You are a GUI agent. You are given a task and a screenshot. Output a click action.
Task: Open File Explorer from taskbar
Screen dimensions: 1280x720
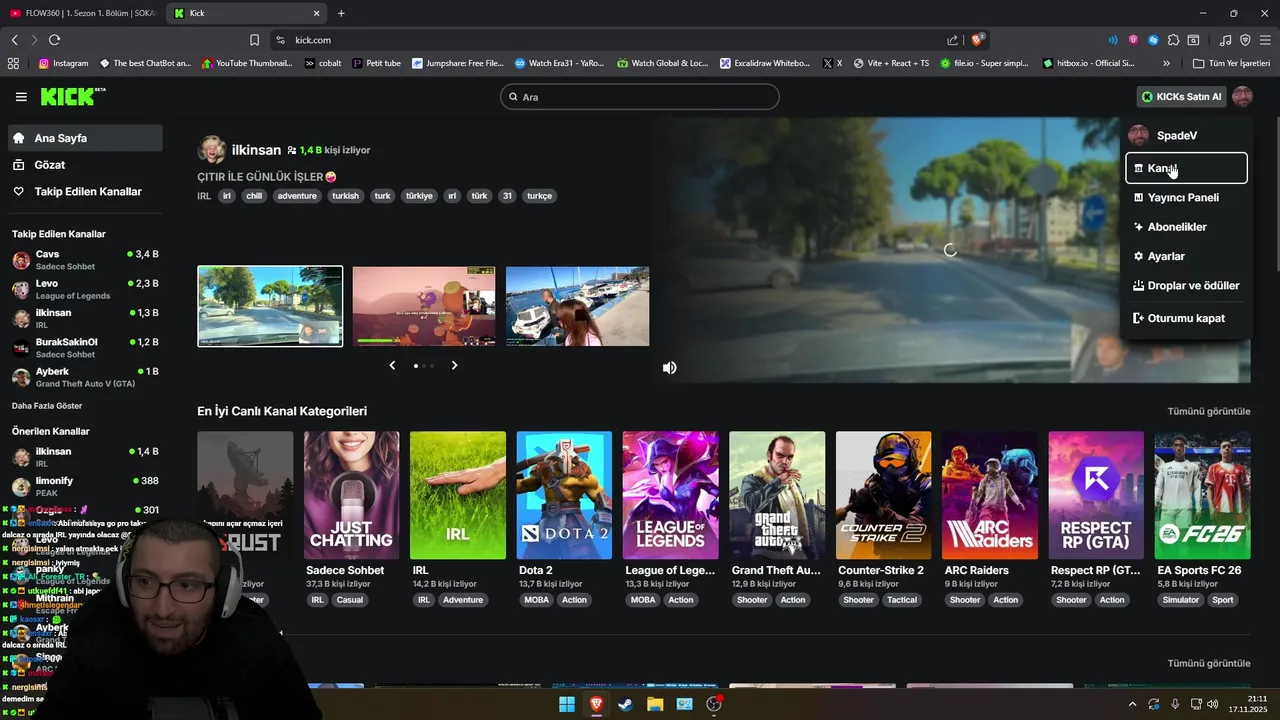coord(655,704)
